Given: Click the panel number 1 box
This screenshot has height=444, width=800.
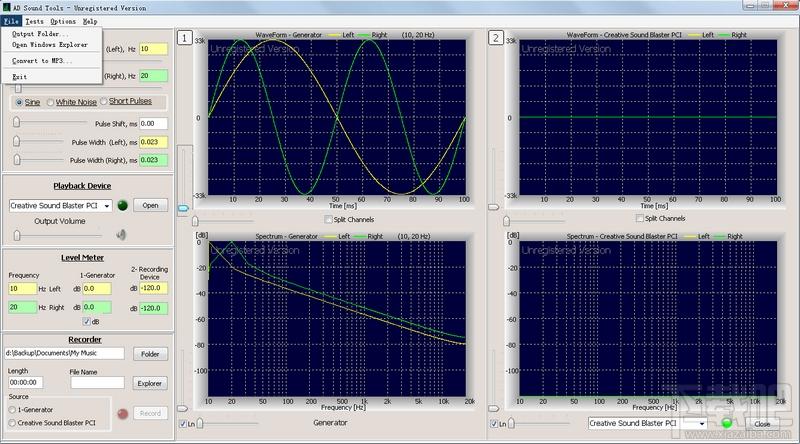Looking at the screenshot, I should [x=185, y=38].
